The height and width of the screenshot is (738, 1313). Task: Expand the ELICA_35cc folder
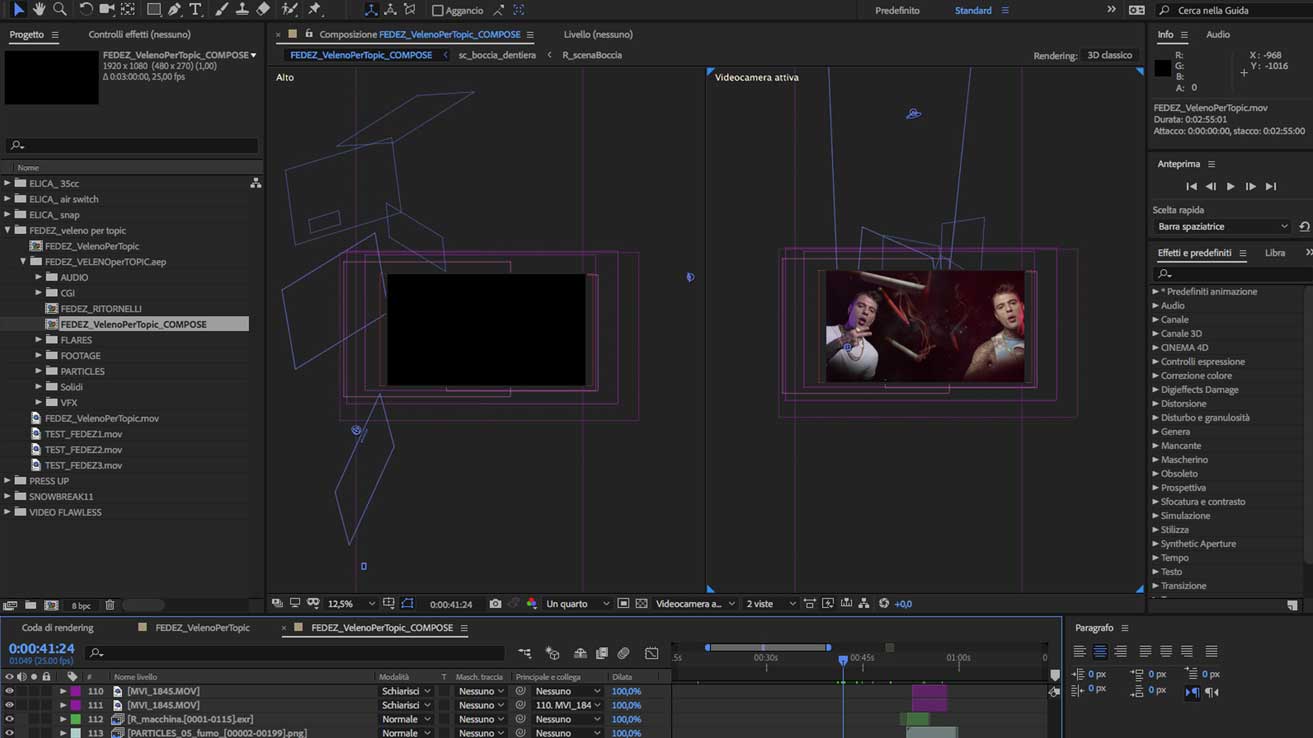(x=8, y=184)
